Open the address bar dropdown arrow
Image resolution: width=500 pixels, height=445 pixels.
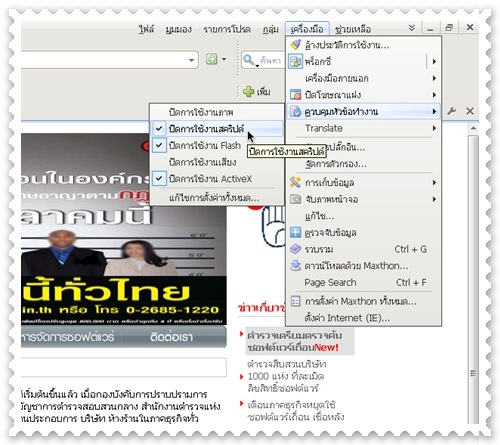191,60
